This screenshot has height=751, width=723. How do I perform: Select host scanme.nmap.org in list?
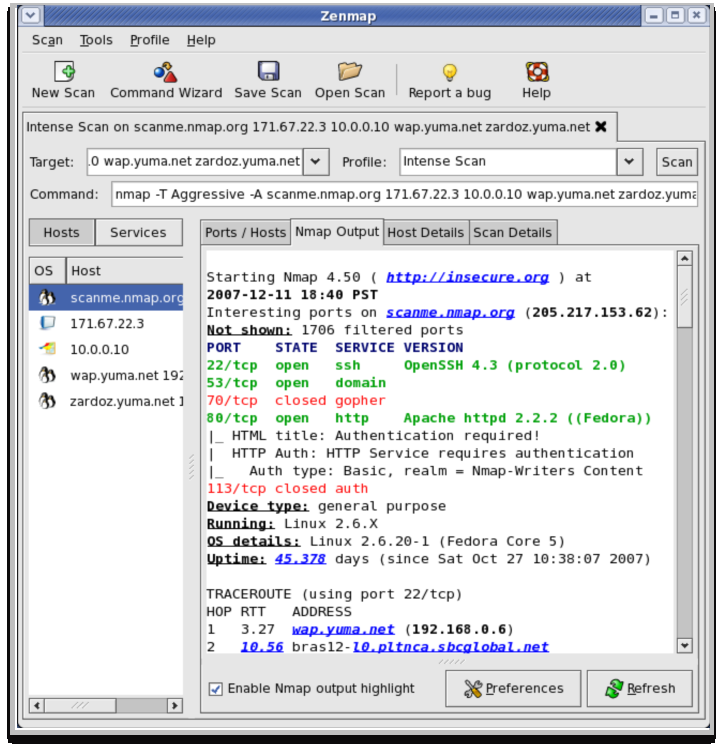click(x=106, y=297)
